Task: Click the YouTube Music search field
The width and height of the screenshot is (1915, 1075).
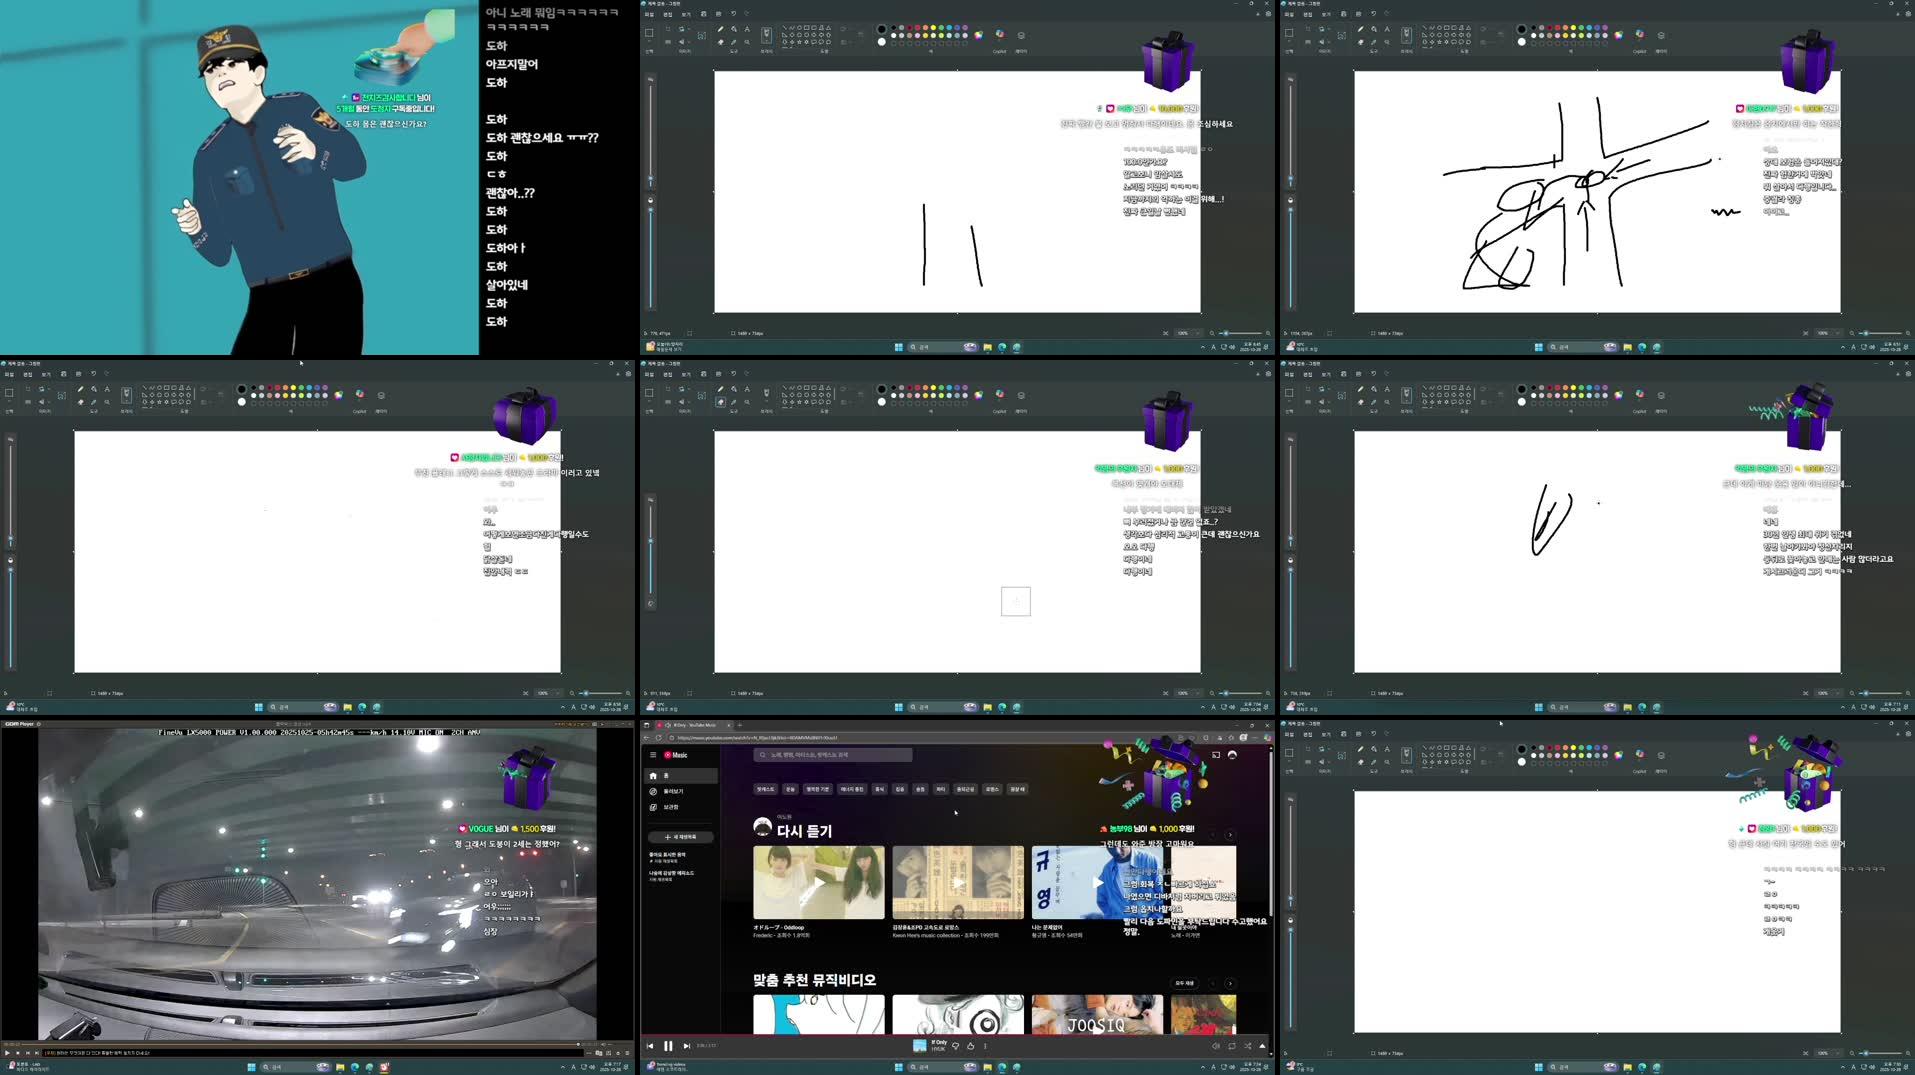Action: (835, 755)
